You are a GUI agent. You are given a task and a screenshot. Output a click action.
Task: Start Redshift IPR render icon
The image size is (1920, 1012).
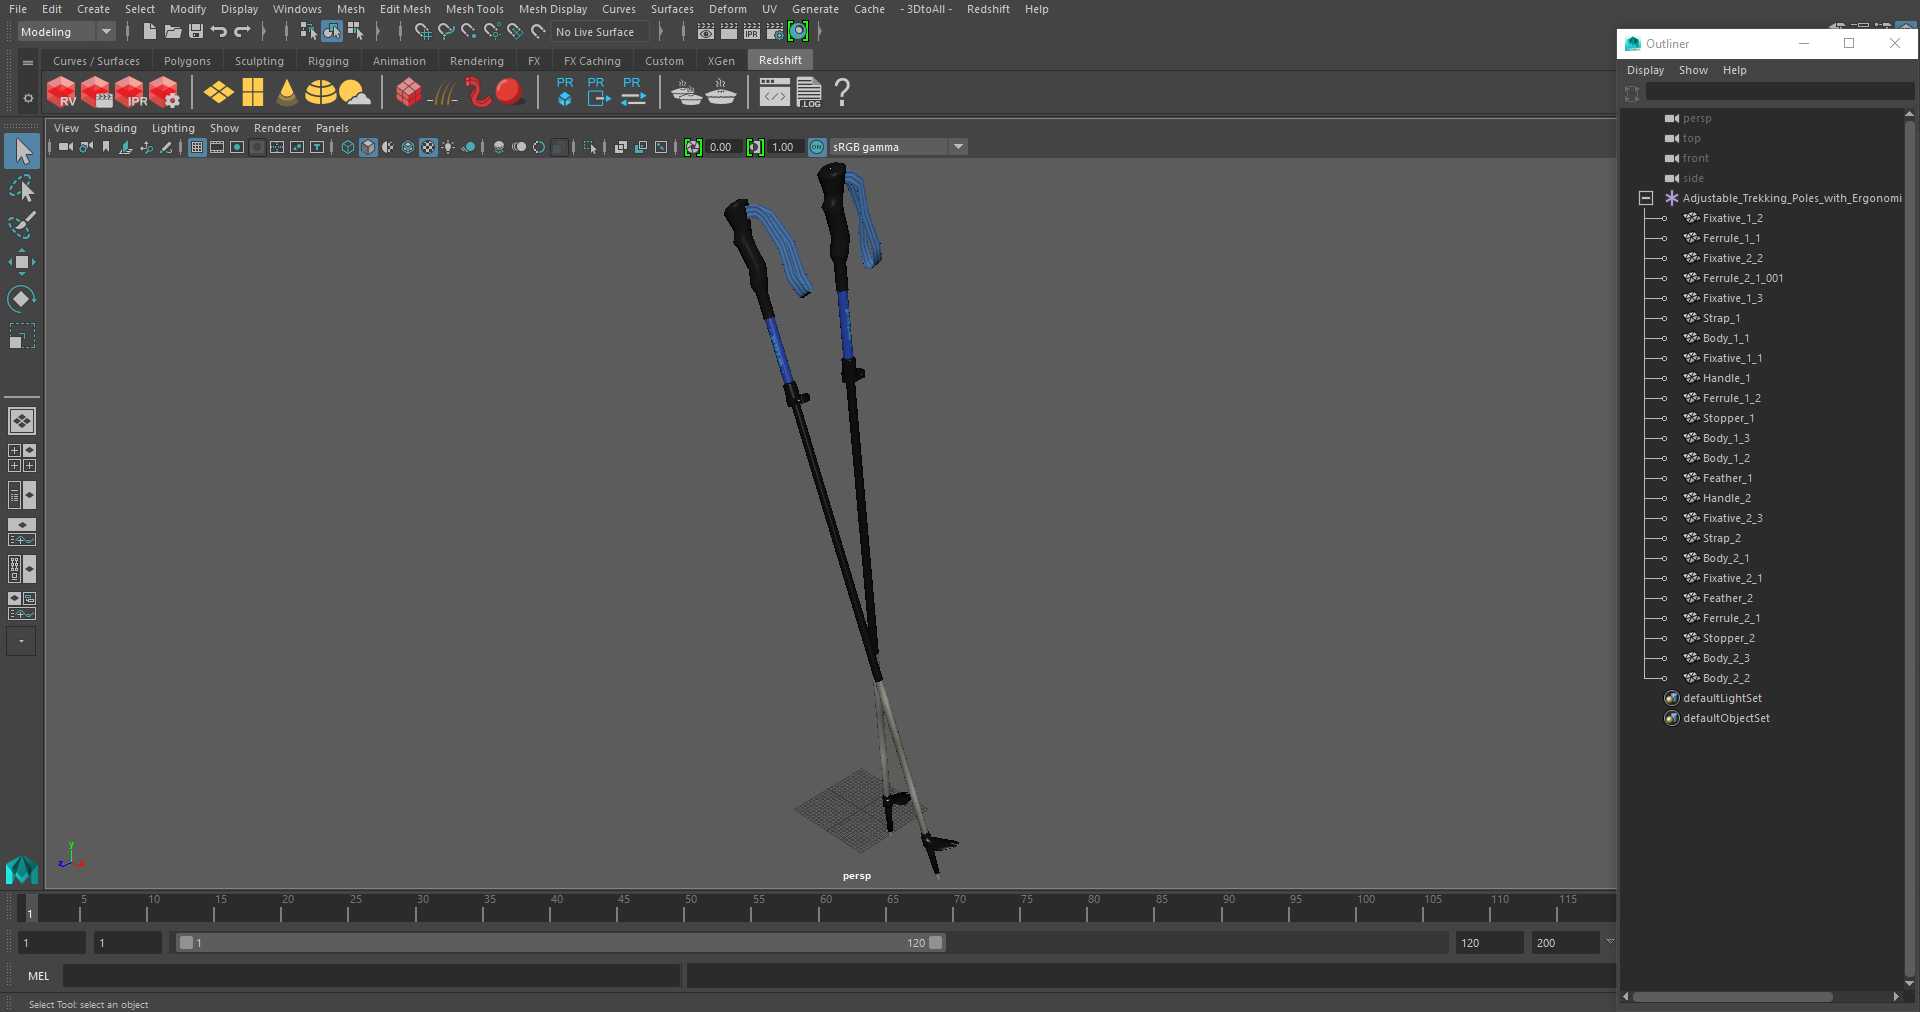(x=131, y=93)
